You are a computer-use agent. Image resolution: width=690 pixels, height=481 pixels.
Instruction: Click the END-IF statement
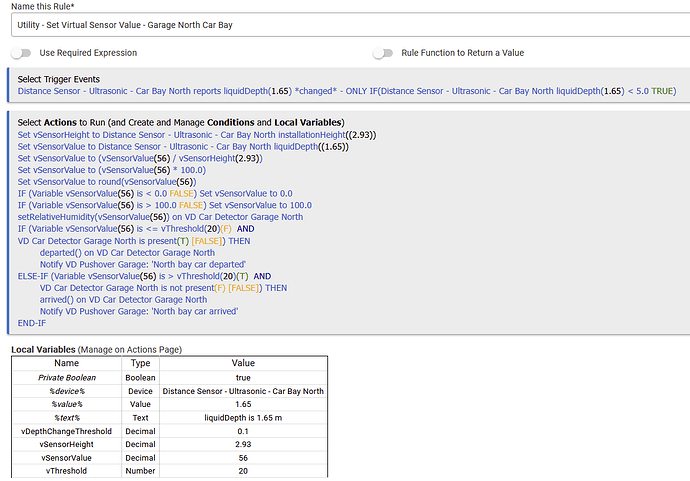pos(31,324)
